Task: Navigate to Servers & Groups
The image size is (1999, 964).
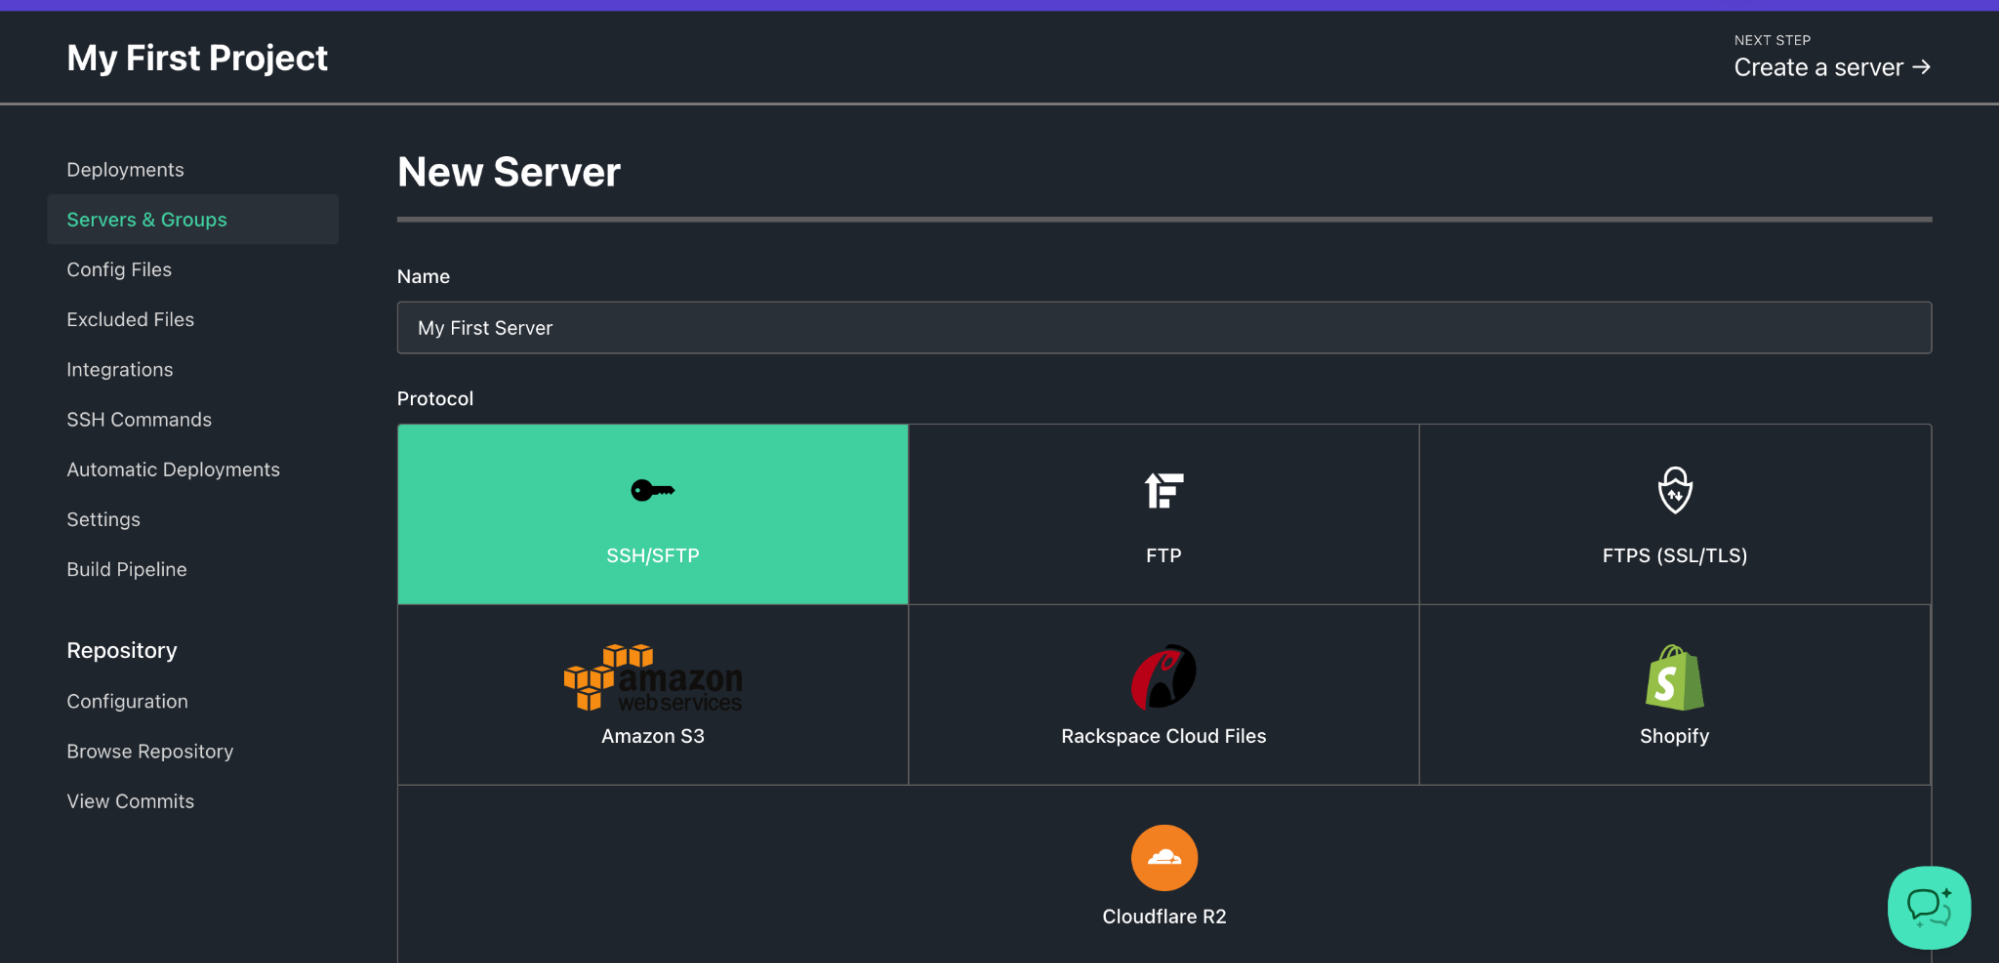Action: click(146, 219)
